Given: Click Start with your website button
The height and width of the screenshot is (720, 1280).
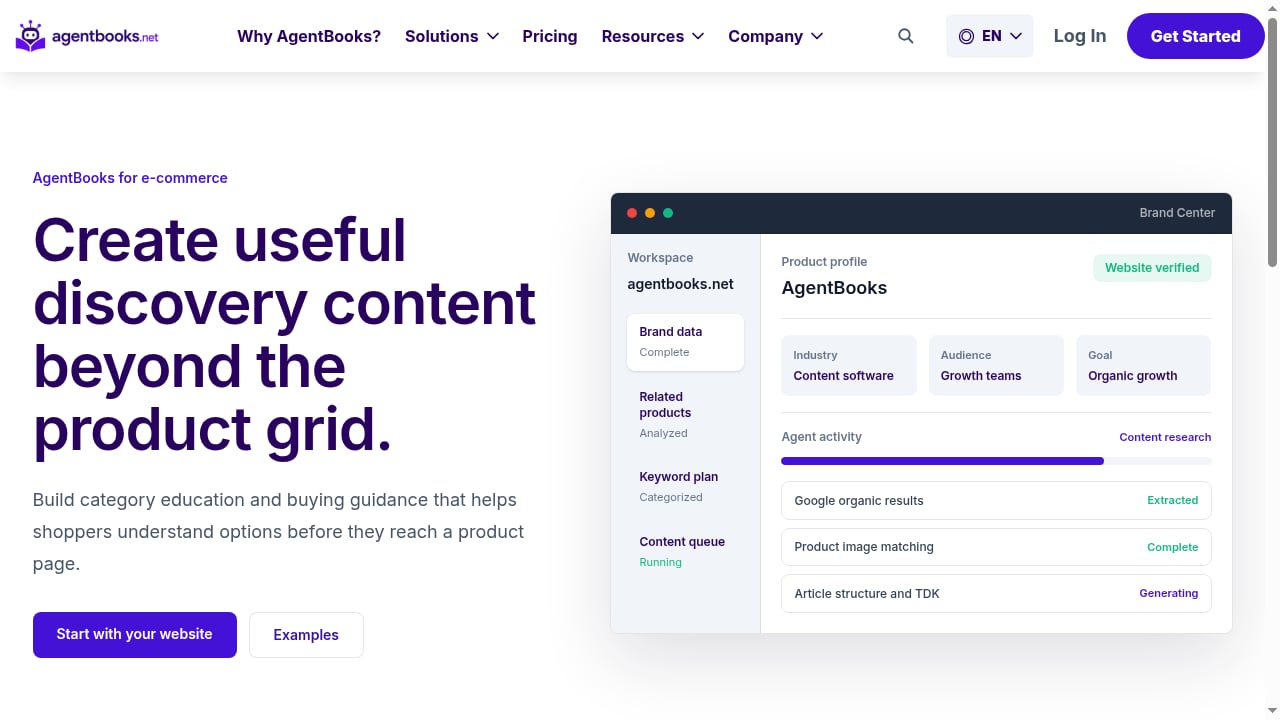Looking at the screenshot, I should [x=135, y=635].
